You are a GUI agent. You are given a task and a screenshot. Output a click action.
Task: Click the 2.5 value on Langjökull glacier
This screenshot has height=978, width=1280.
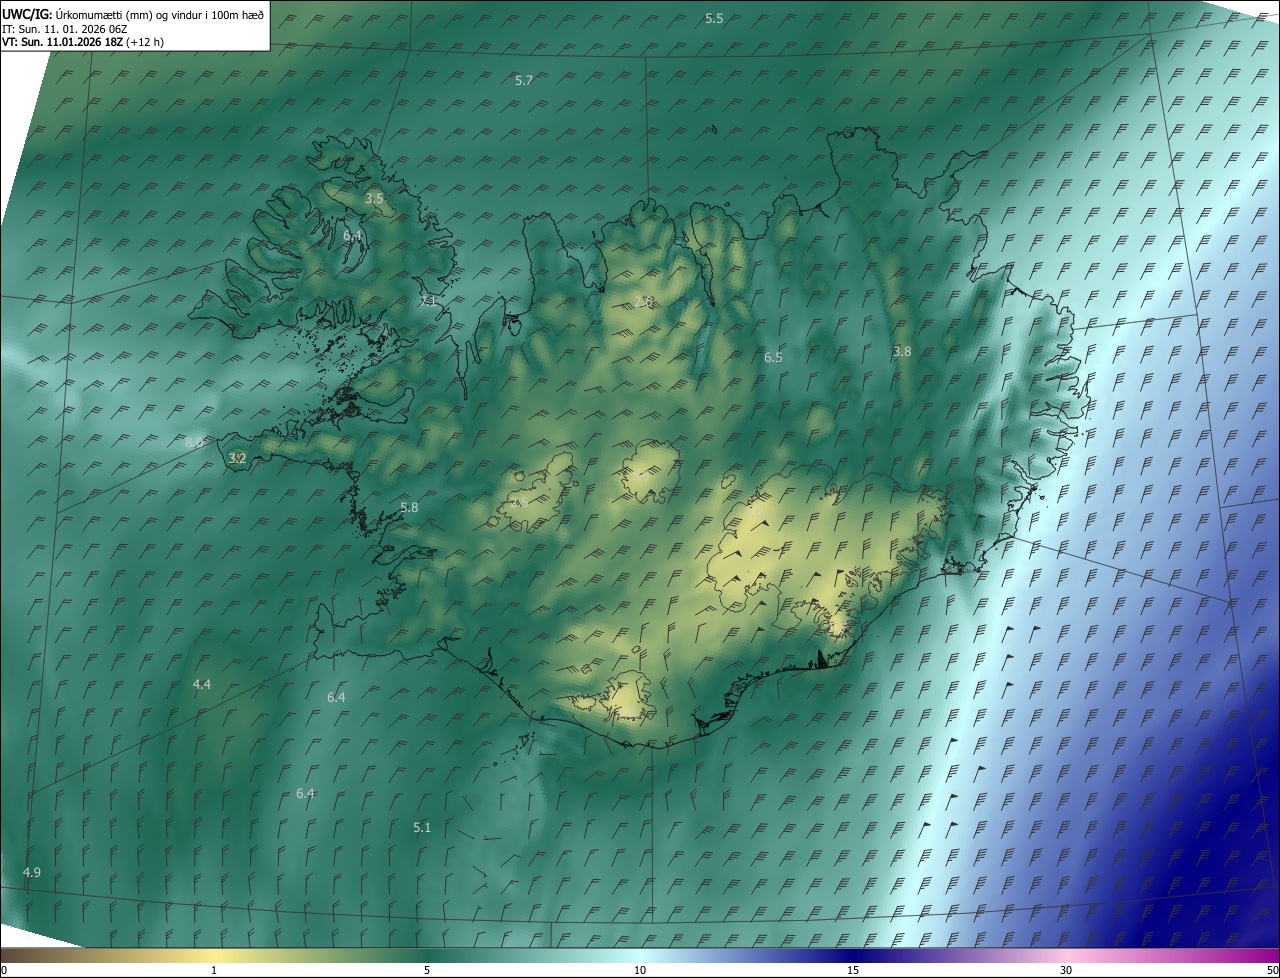point(519,503)
